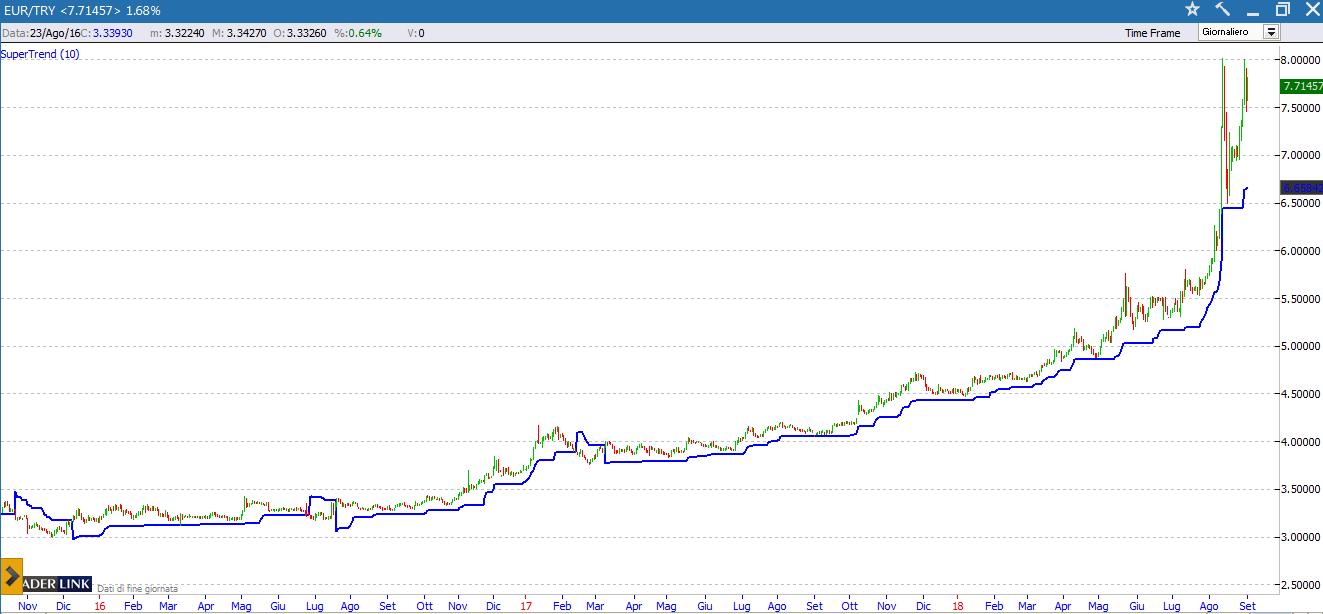Click the green 7.71457 current price tag

(1301, 87)
